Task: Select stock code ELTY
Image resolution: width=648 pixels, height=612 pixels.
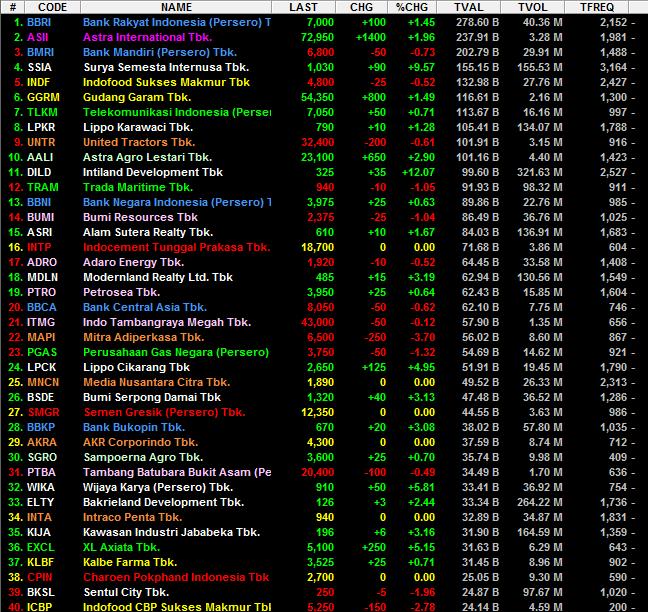Action: (x=40, y=502)
